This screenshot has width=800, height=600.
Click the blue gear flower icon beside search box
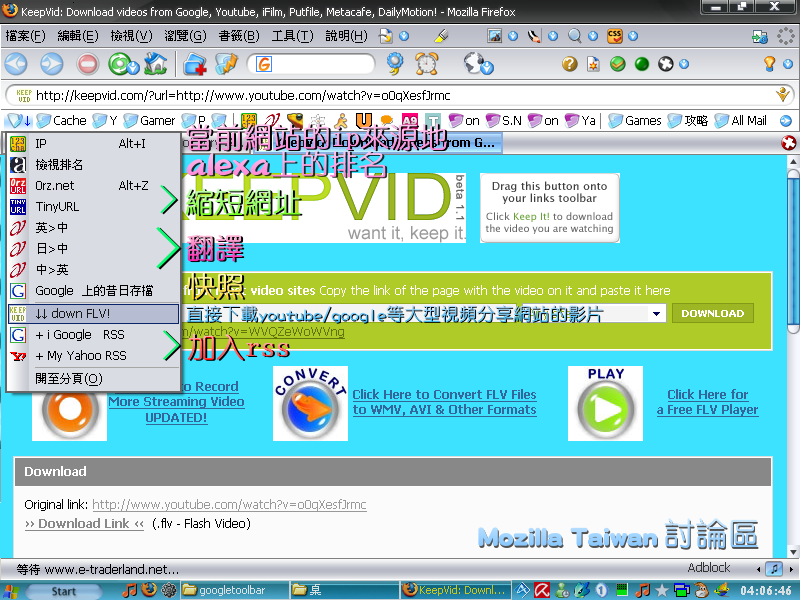click(x=394, y=63)
